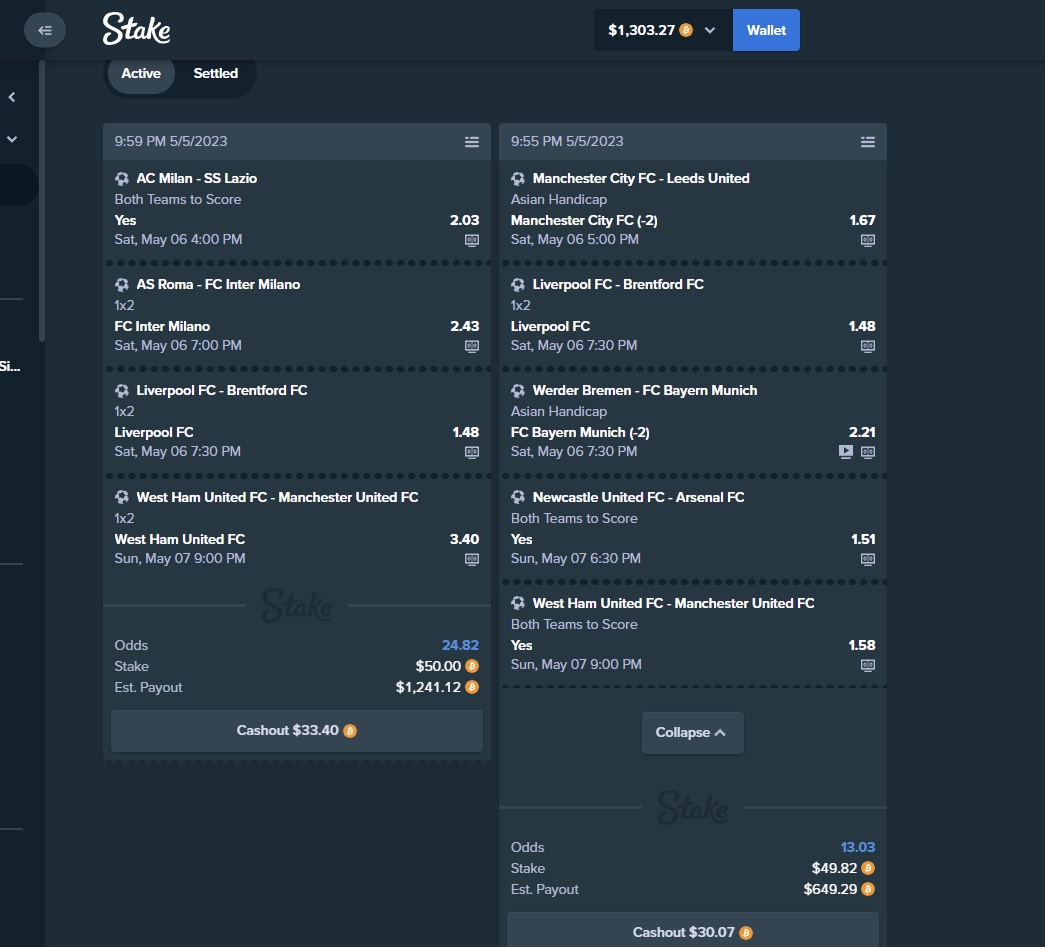1045x947 pixels.
Task: Click the $50.00 stake amount
Action: (438, 666)
